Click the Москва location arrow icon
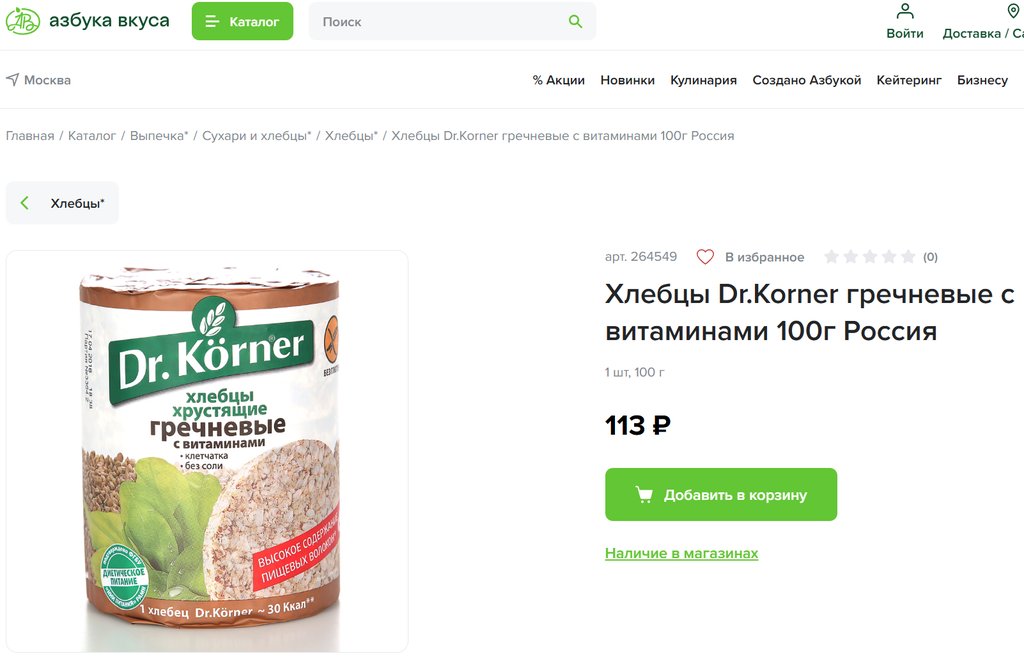 tap(12, 79)
